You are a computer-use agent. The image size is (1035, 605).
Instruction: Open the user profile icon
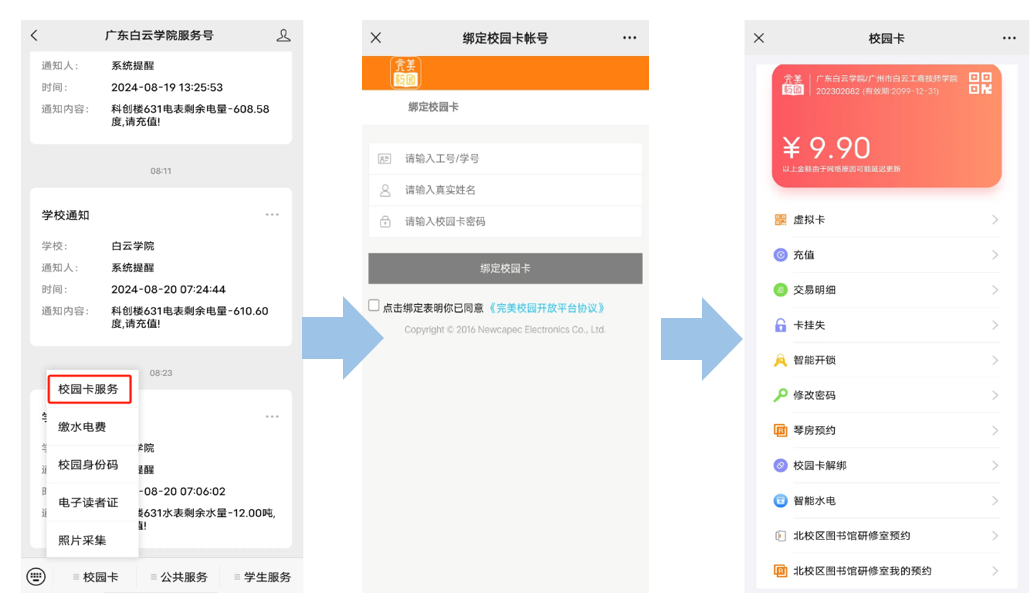coord(283,36)
